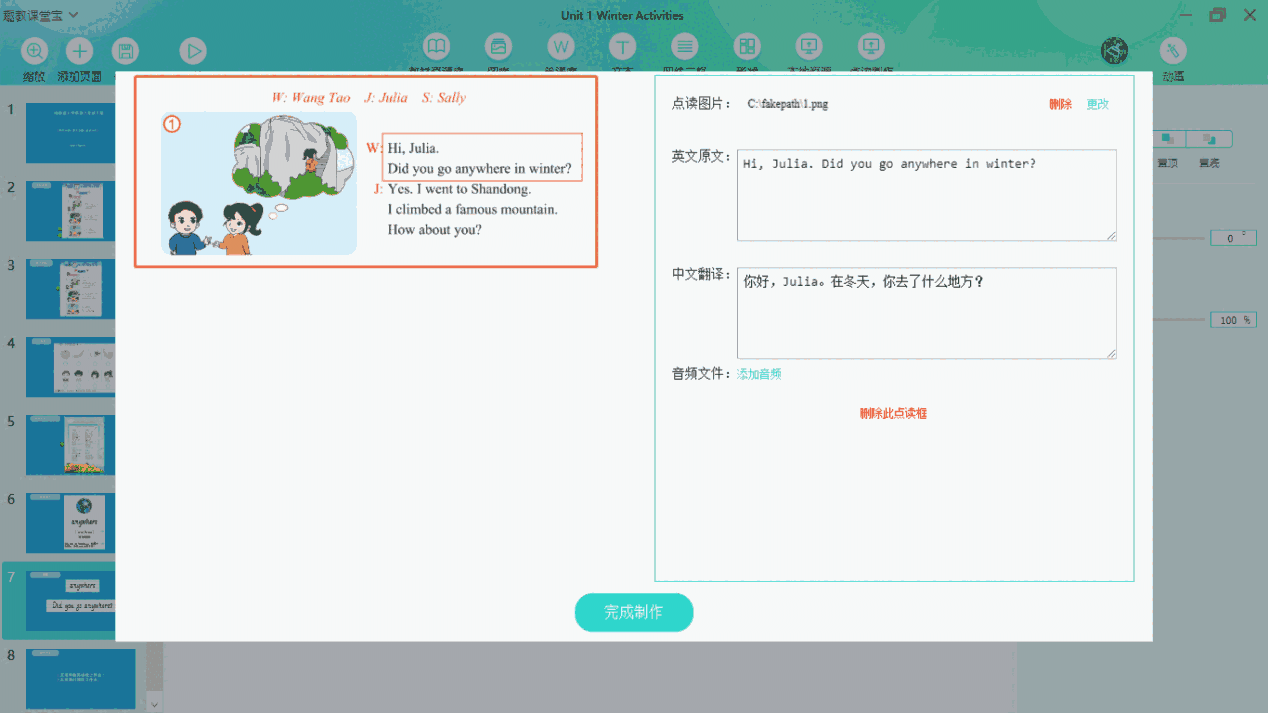Open the animation (动画) tool icon

[1173, 51]
